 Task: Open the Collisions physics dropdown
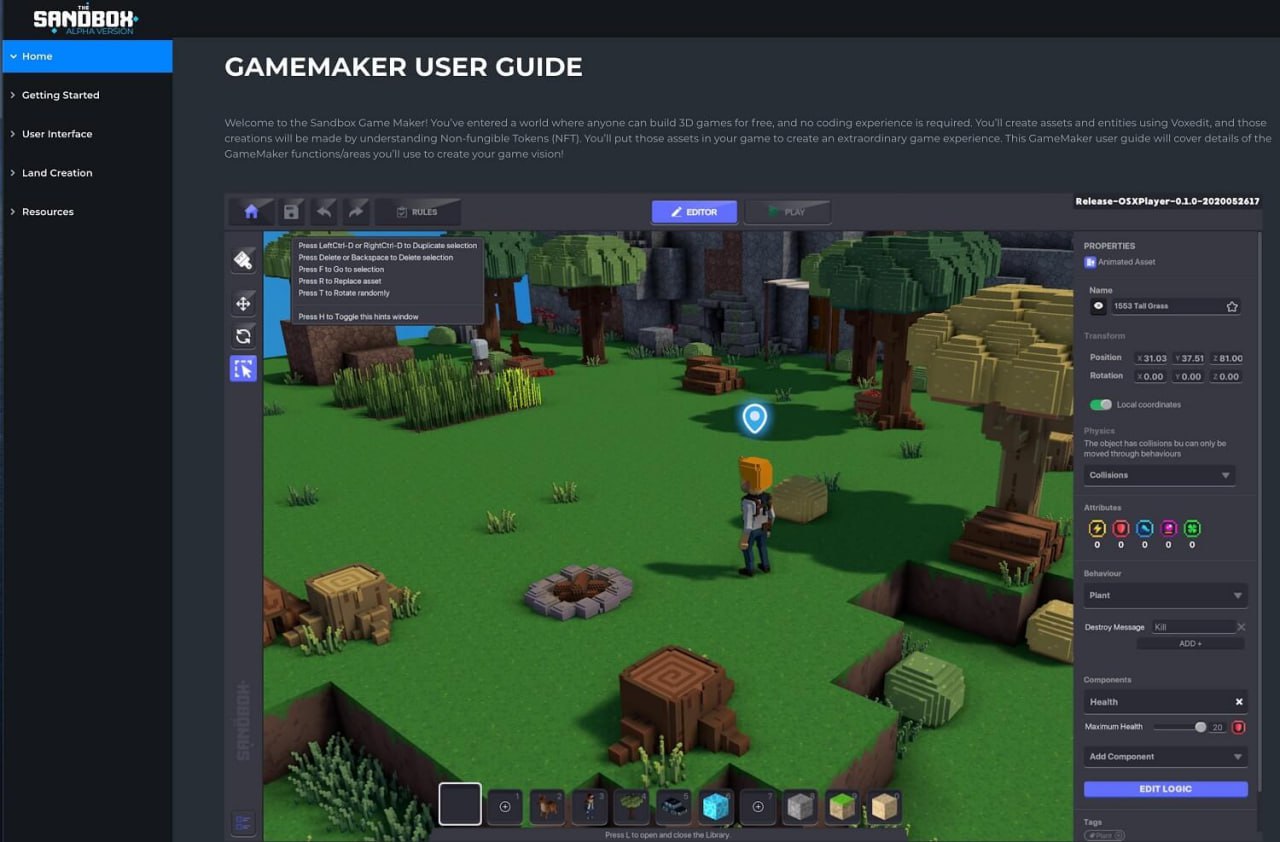(x=1159, y=475)
